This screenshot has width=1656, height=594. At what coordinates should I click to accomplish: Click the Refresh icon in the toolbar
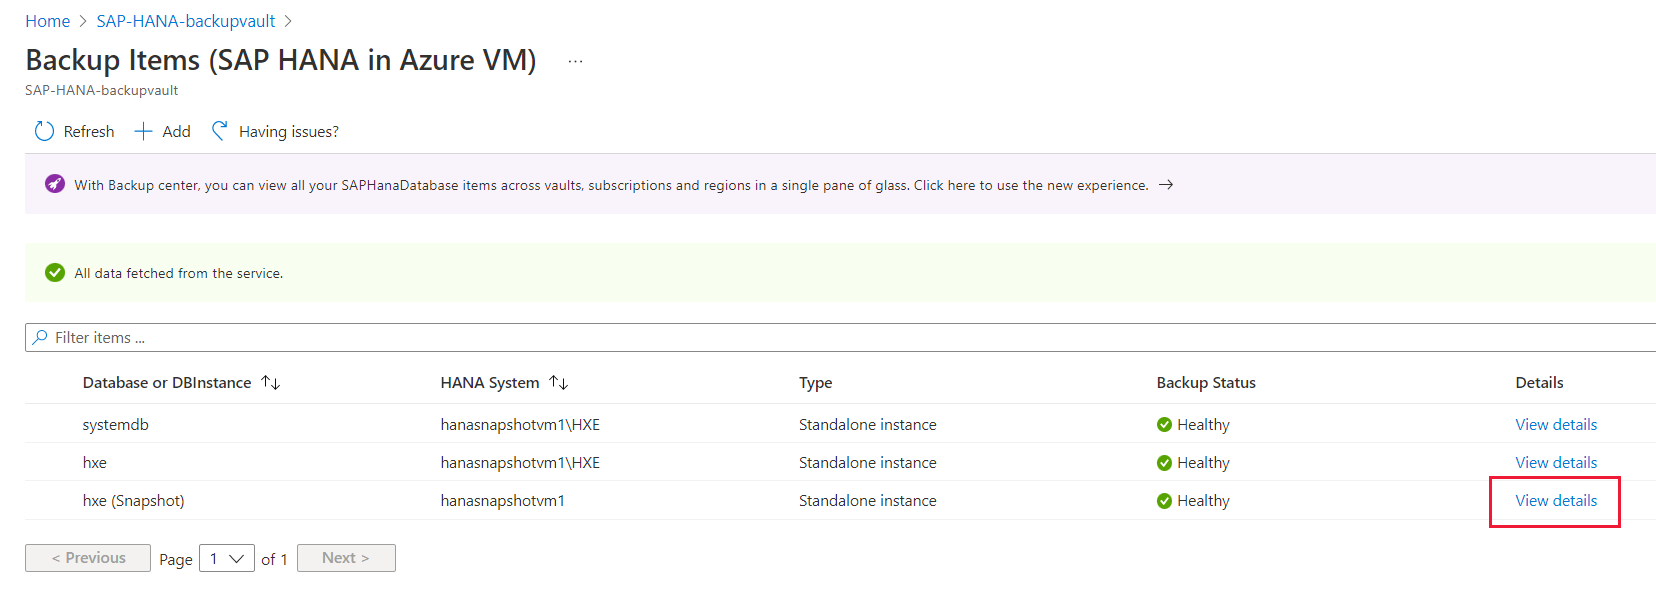click(44, 131)
